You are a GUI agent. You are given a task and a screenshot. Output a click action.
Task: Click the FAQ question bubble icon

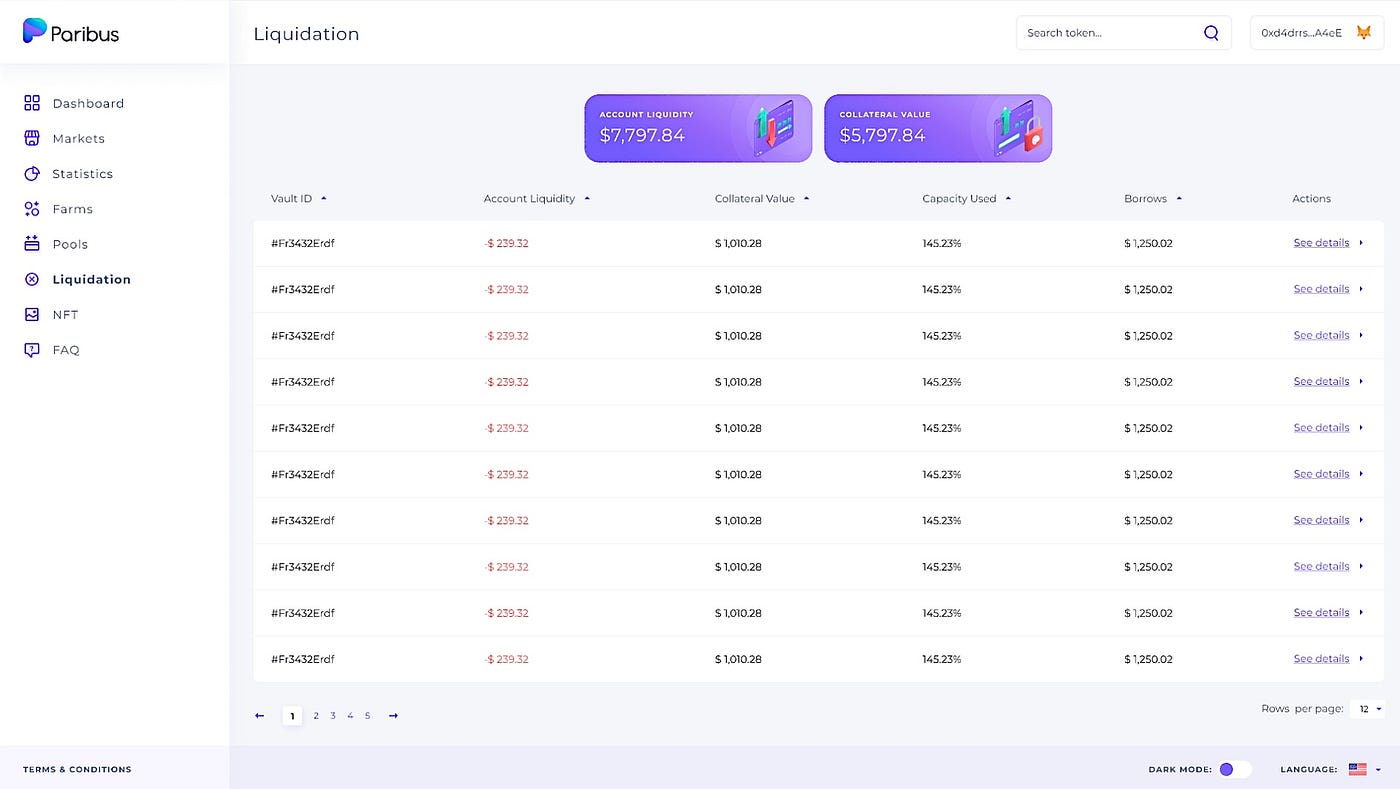coord(32,350)
